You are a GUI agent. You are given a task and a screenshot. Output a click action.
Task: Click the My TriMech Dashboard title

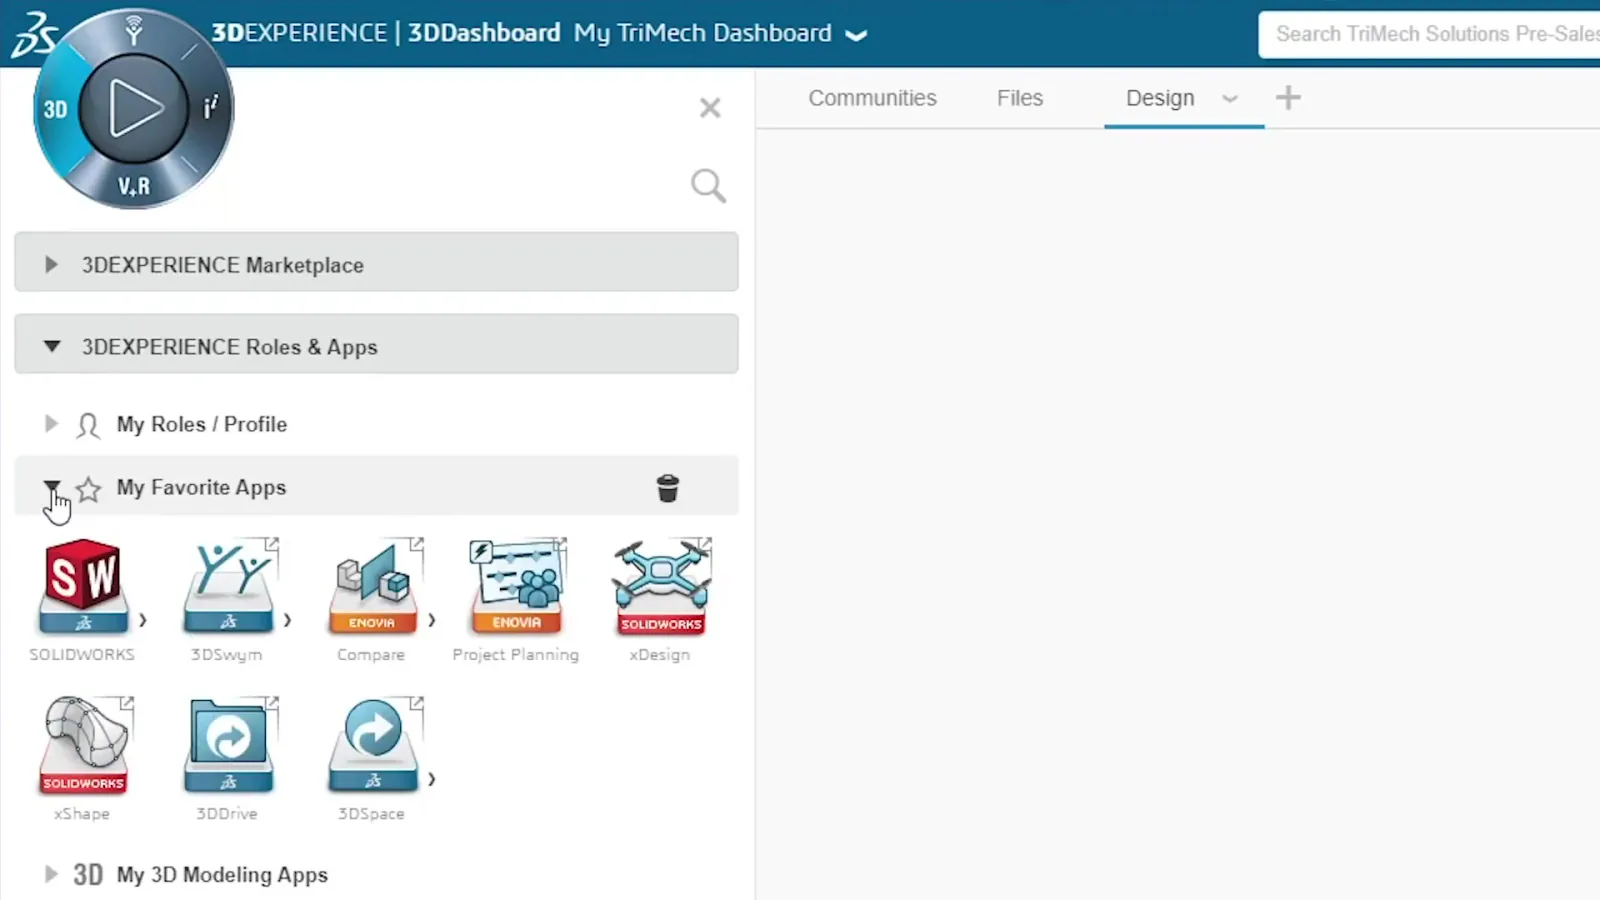pos(702,33)
